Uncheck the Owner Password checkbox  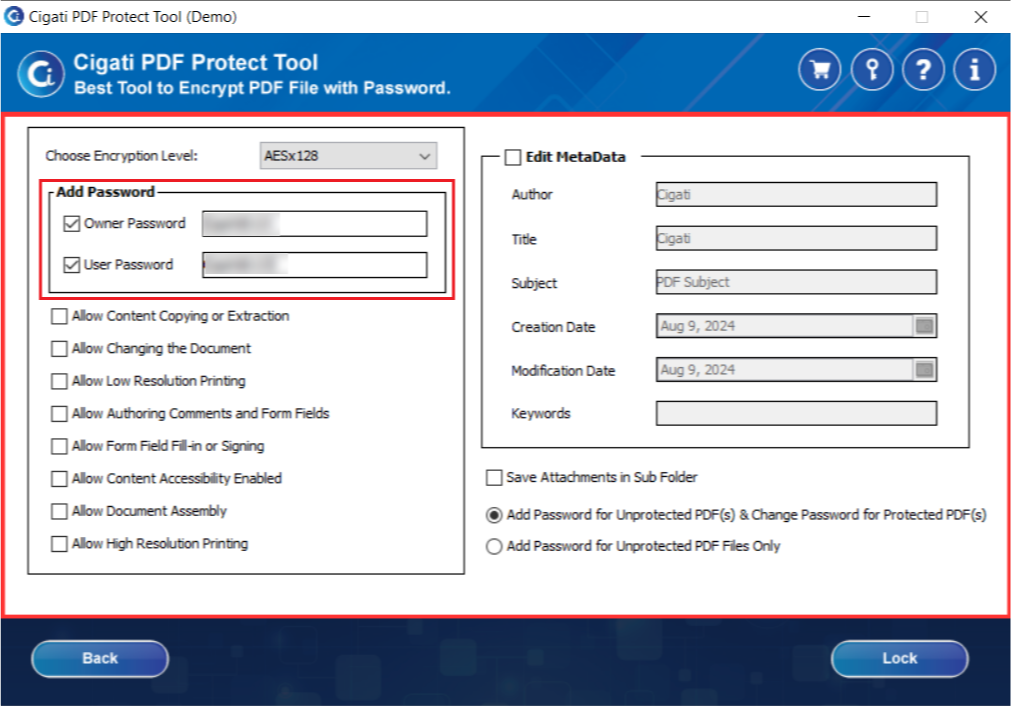pyautogui.click(x=72, y=224)
